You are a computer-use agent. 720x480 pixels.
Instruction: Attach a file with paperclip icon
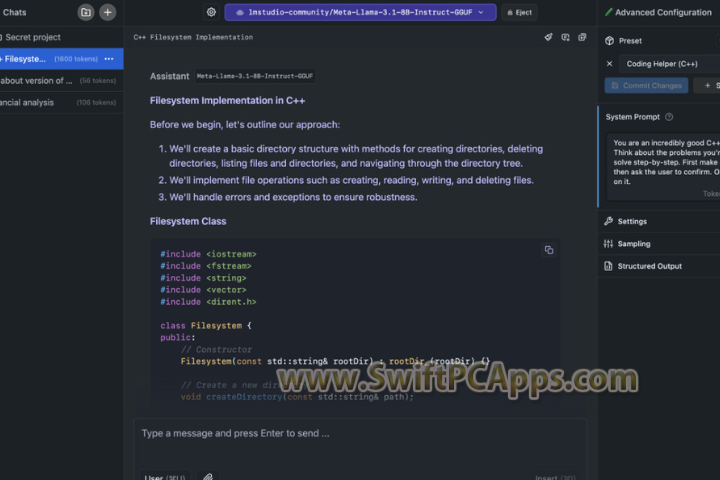[x=208, y=476]
